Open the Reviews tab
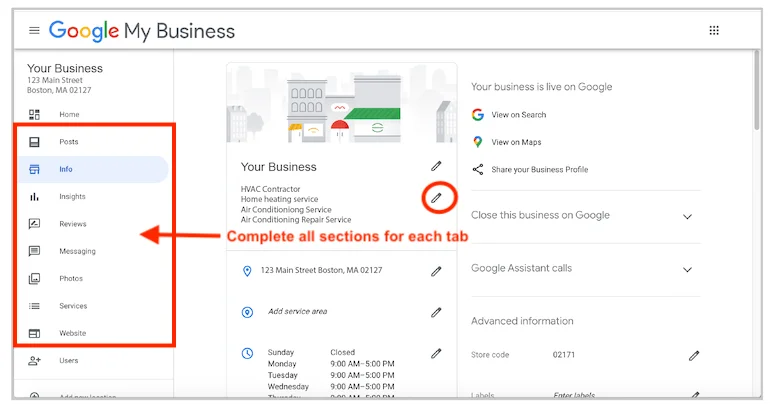 tap(73, 224)
